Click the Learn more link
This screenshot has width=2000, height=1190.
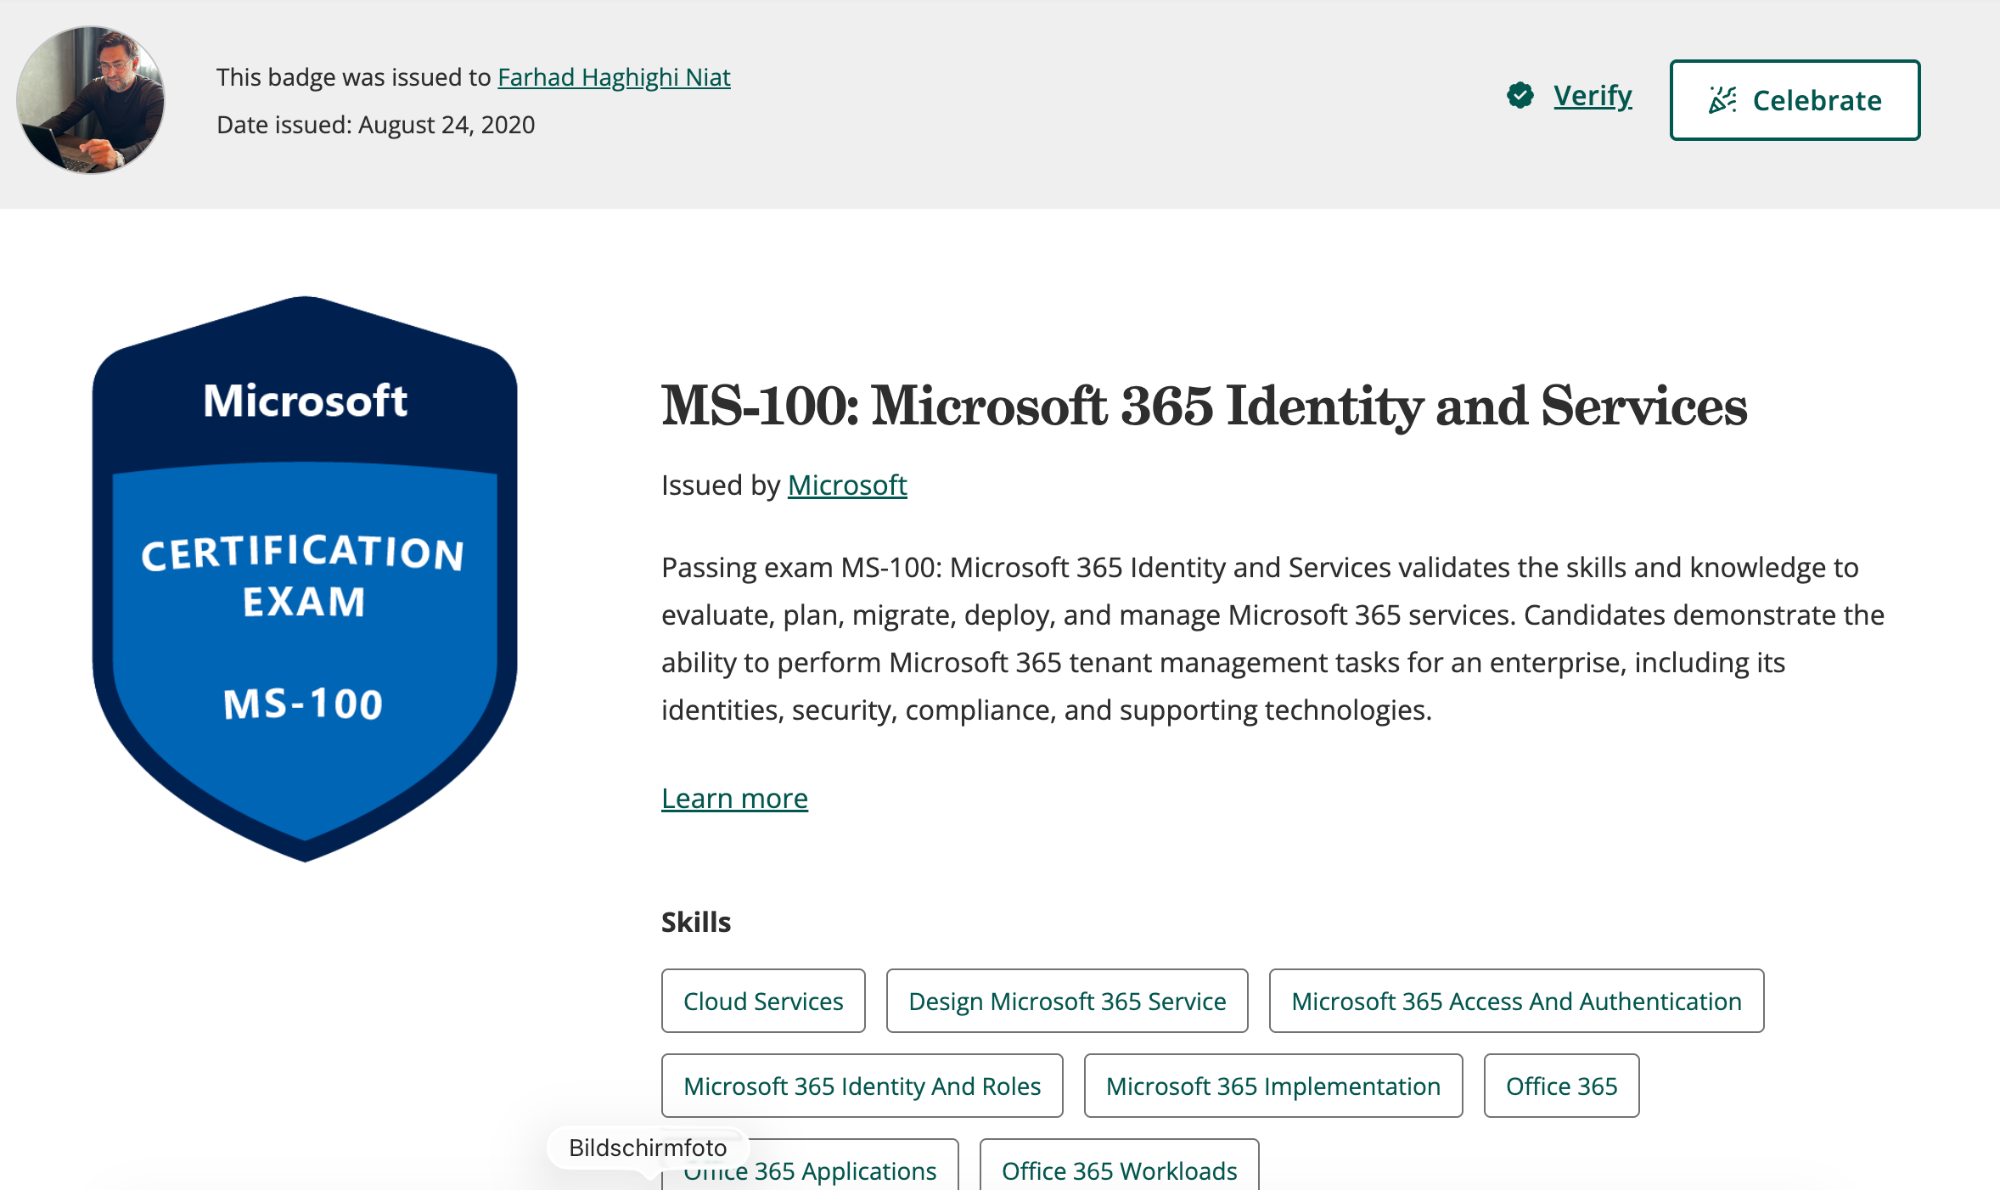click(734, 798)
